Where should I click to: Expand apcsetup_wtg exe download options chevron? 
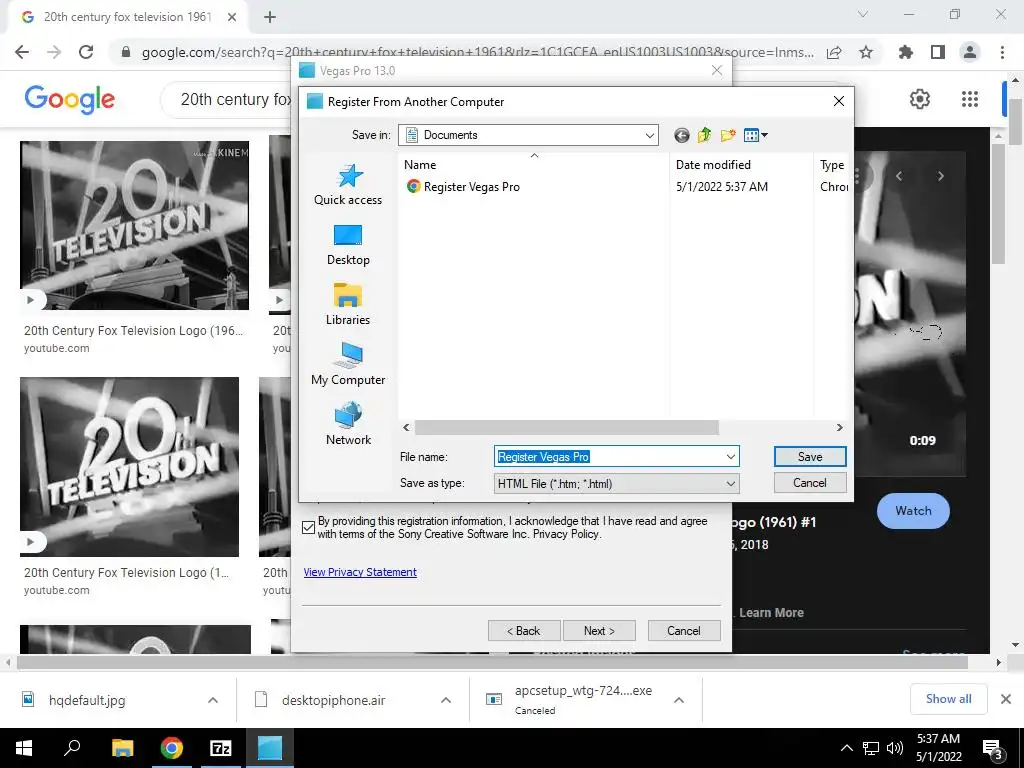pos(679,700)
